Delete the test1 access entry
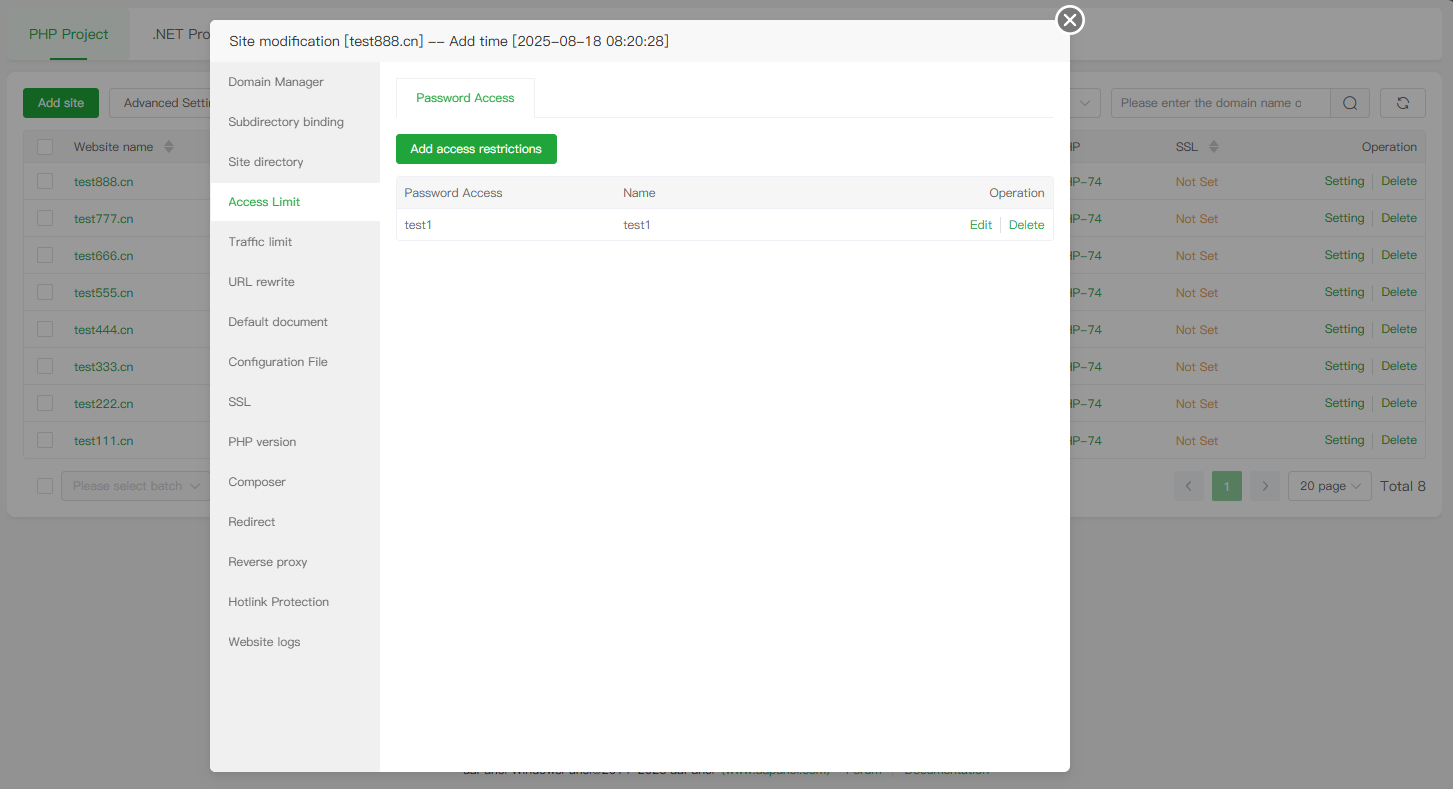 [x=1026, y=225]
